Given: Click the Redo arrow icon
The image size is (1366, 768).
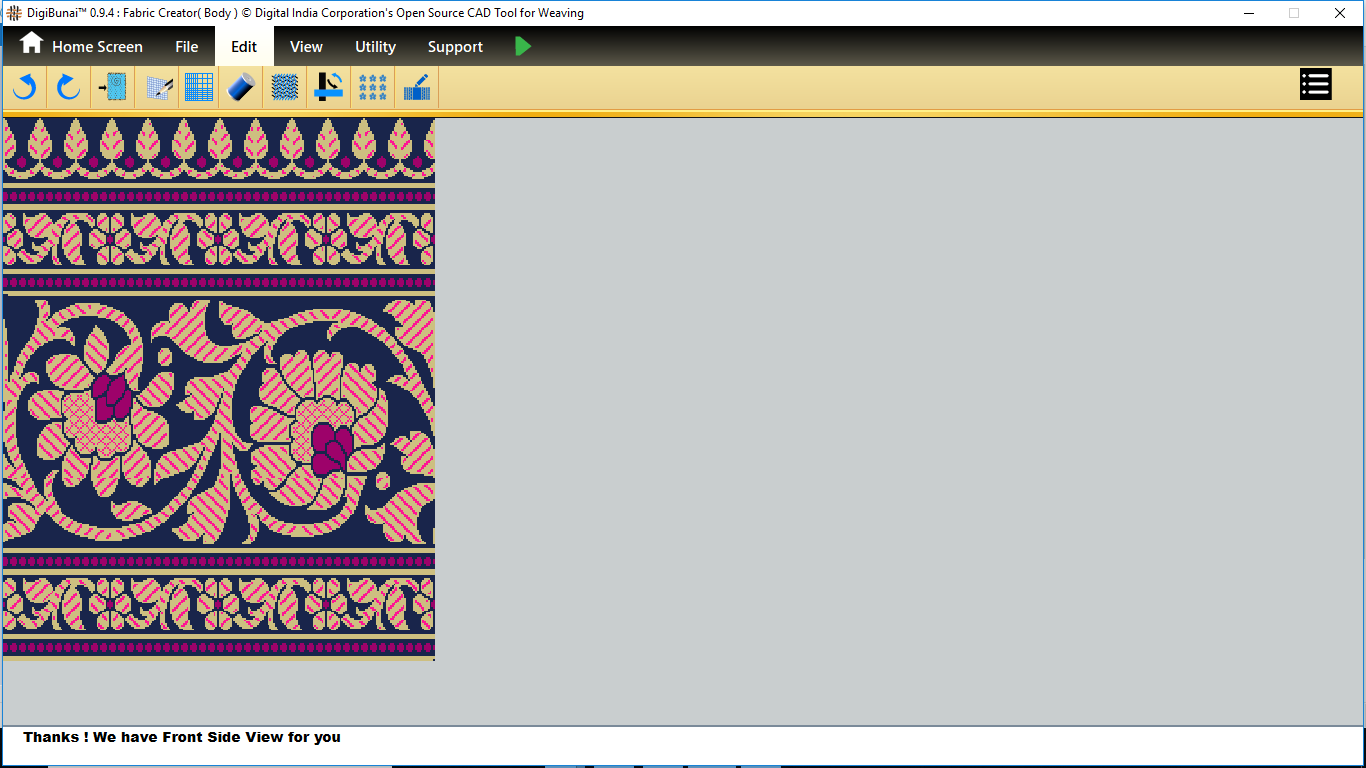Looking at the screenshot, I should pos(68,87).
